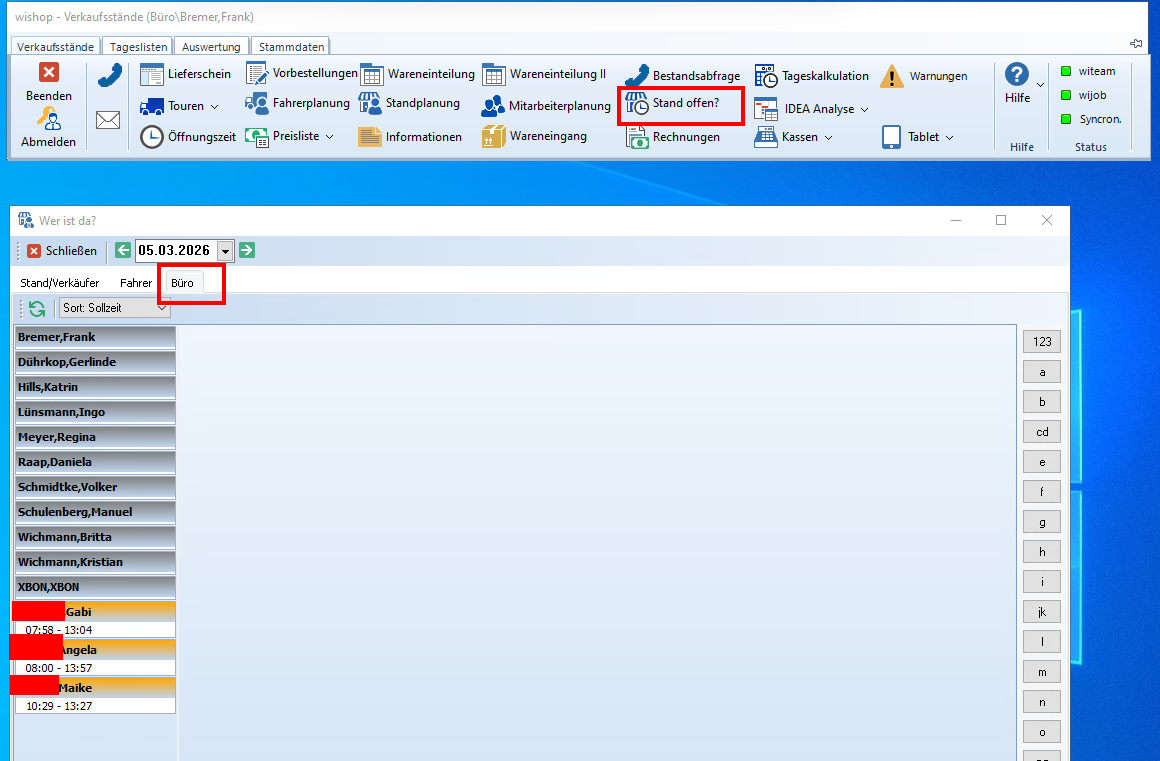Click the telephone icon in ribbon
Image resolution: width=1160 pixels, height=761 pixels.
tap(109, 76)
